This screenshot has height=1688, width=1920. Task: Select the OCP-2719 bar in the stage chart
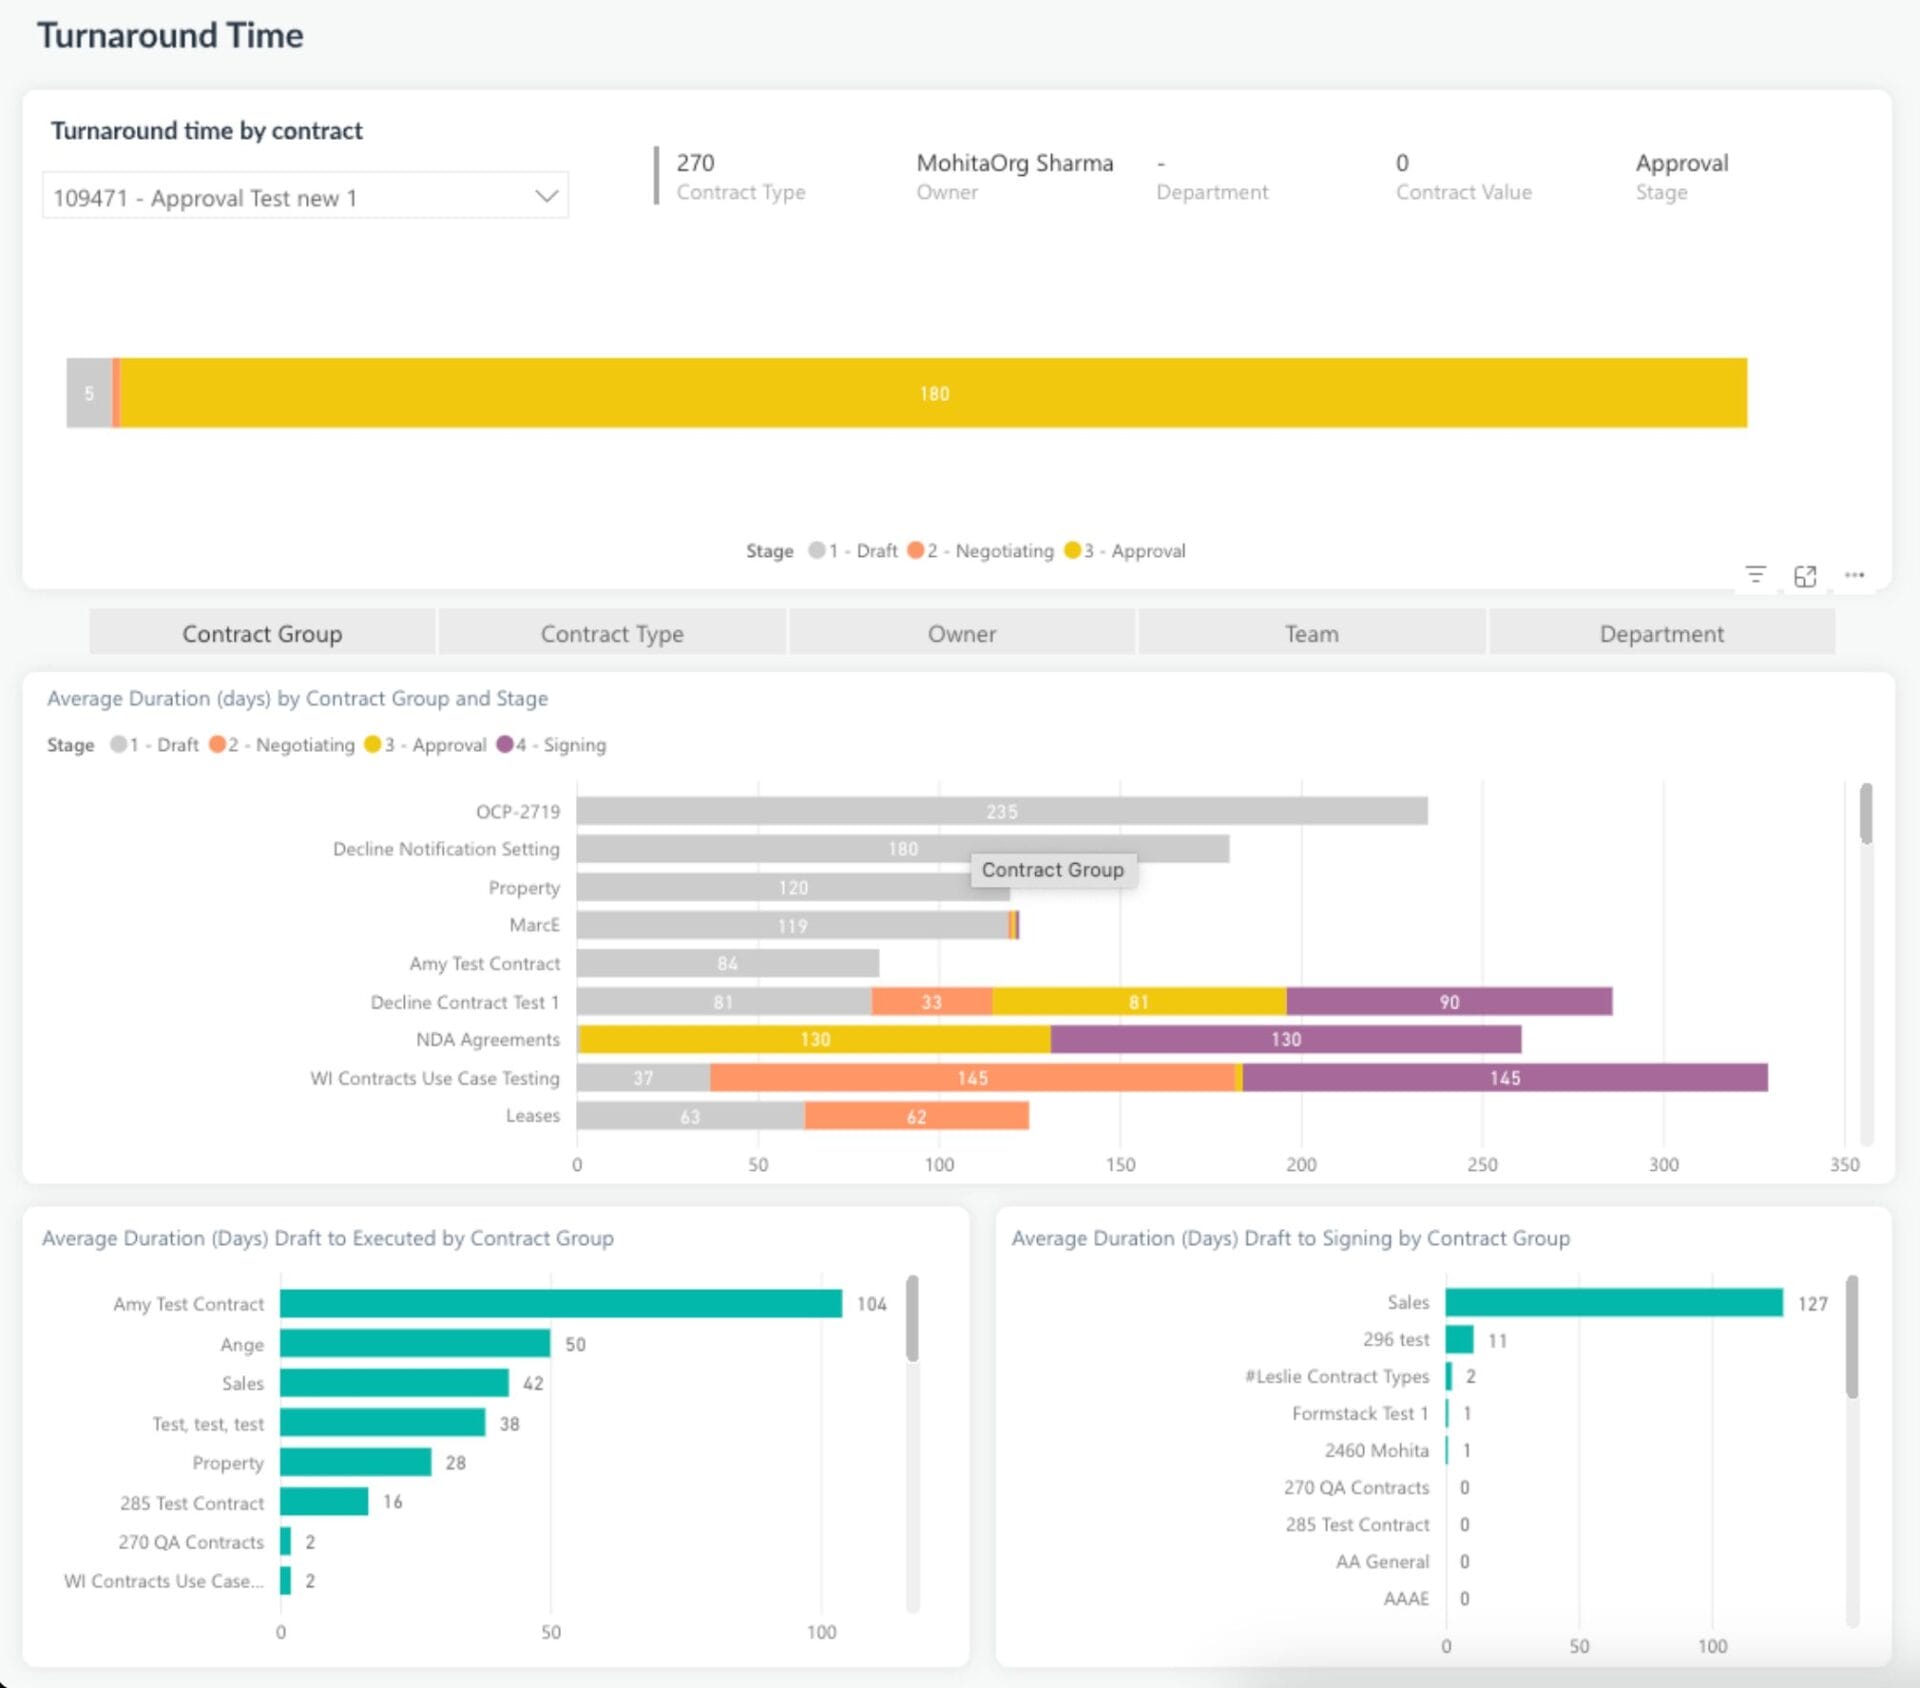(x=1000, y=811)
